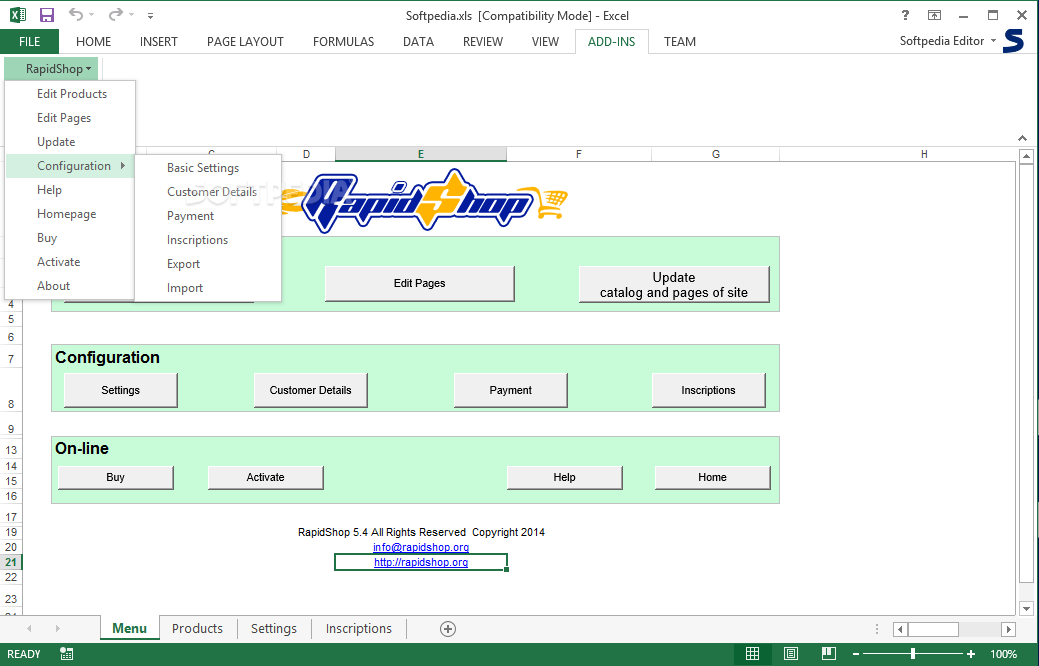Image resolution: width=1039 pixels, height=666 pixels.
Task: Open Basic Settings submenu item
Action: point(208,168)
